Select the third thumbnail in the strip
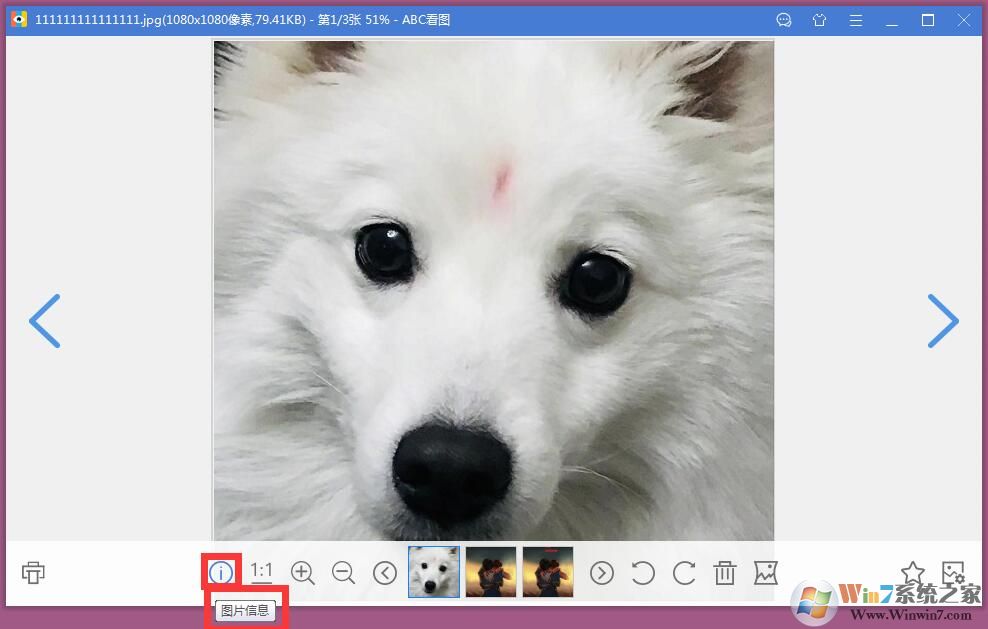 click(x=548, y=572)
